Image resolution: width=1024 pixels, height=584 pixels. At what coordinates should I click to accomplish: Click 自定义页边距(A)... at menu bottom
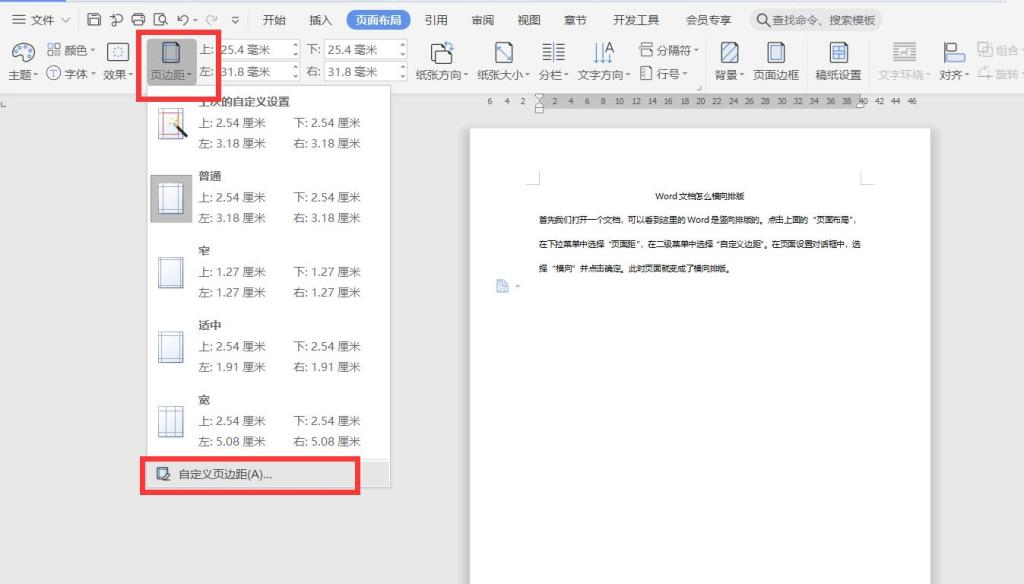[x=225, y=474]
